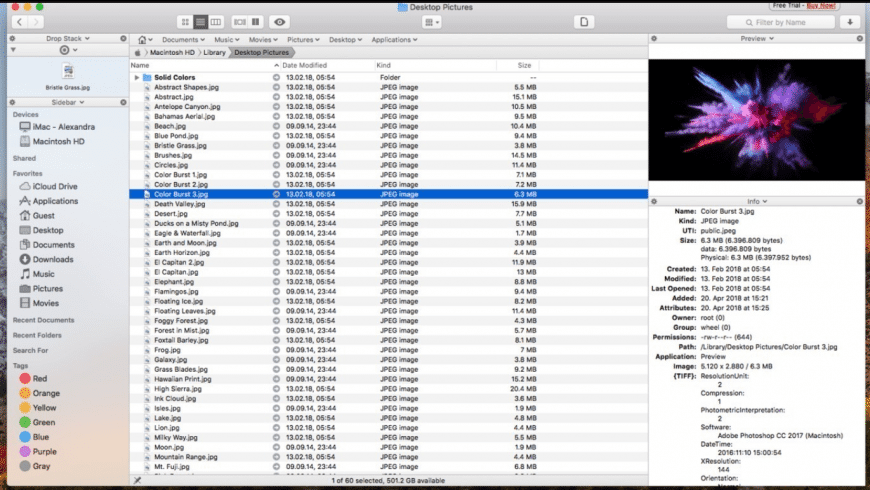The width and height of the screenshot is (870, 490).
Task: Switch to icon view in toolbar
Action: tap(186, 21)
